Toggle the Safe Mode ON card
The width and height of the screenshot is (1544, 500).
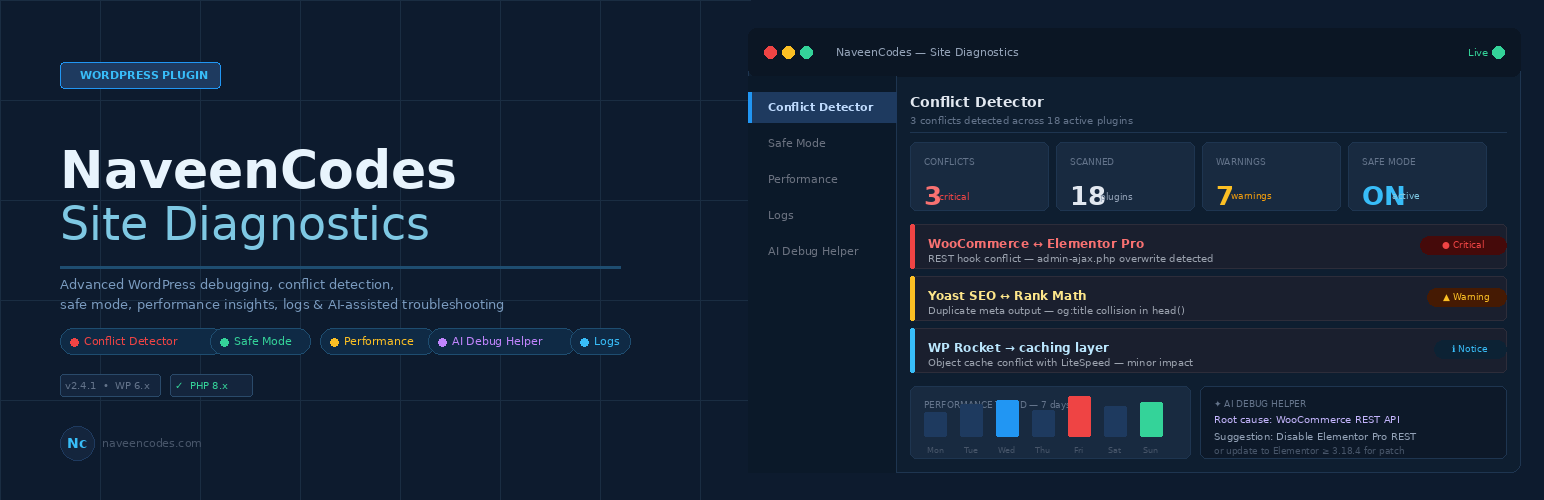pos(1417,176)
